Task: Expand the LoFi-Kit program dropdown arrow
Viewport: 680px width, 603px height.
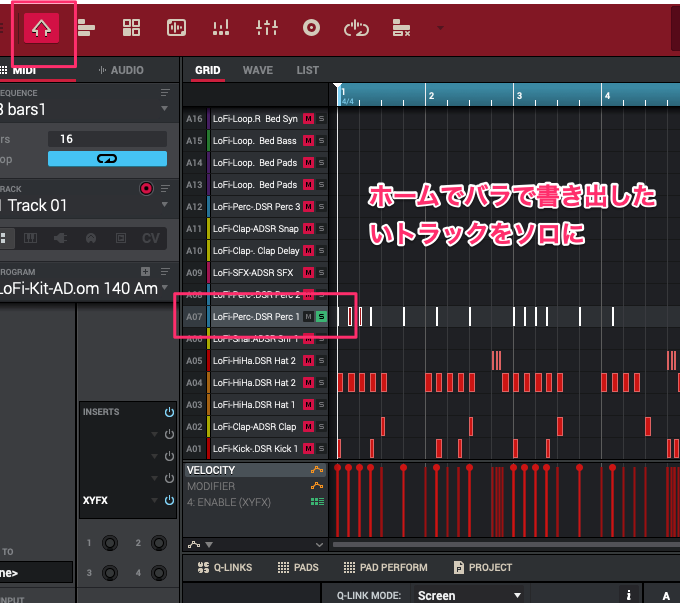Action: pos(164,287)
